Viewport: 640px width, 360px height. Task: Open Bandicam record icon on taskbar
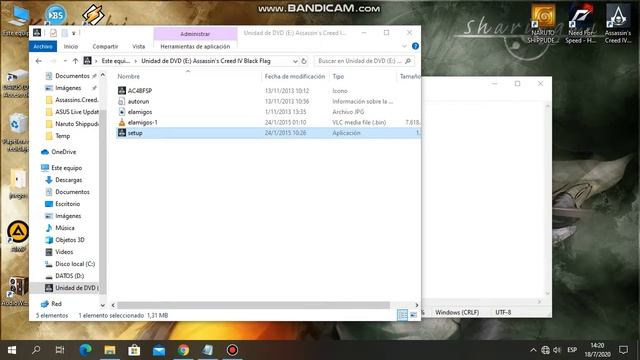click(232, 350)
